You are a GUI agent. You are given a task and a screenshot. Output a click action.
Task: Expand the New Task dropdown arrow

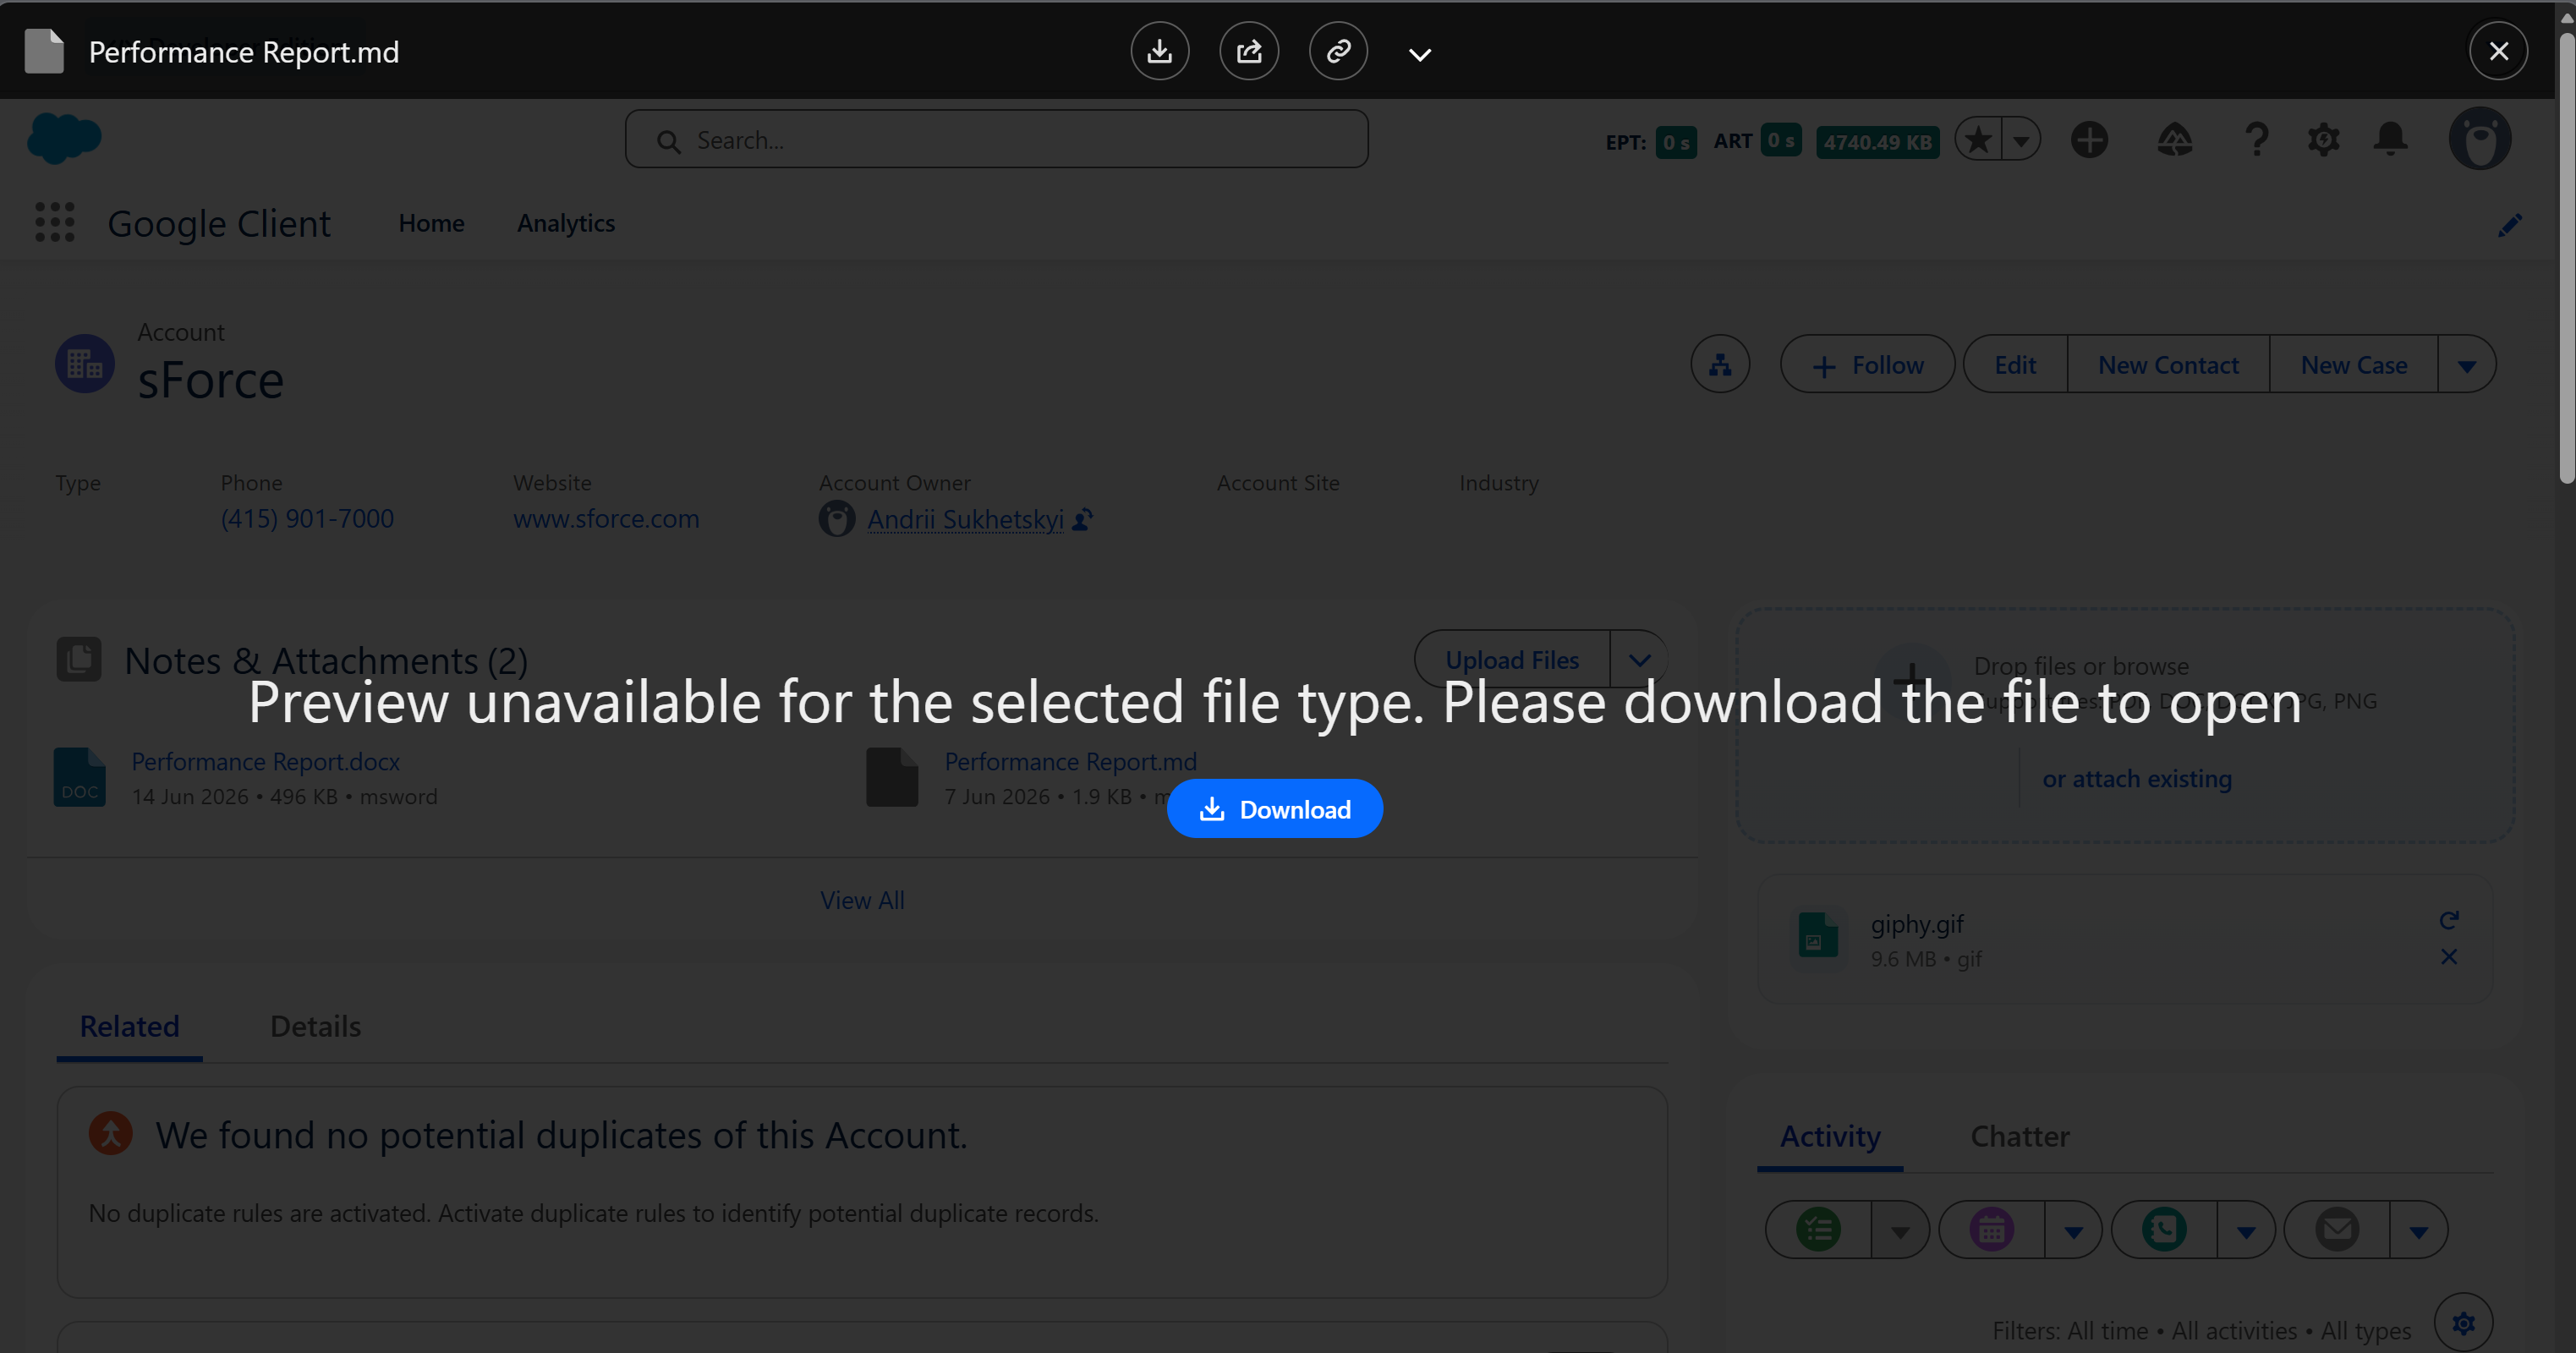1900,1230
